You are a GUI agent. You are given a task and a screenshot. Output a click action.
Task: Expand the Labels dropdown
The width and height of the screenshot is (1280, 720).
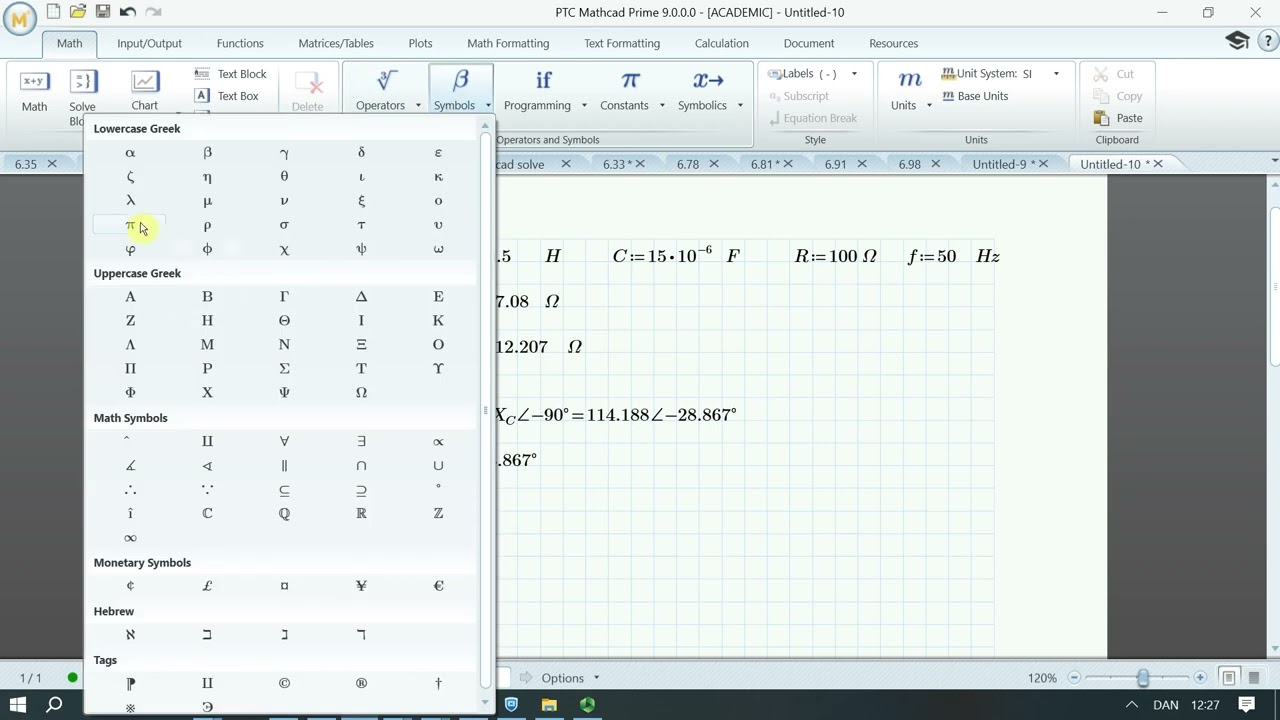click(x=854, y=74)
